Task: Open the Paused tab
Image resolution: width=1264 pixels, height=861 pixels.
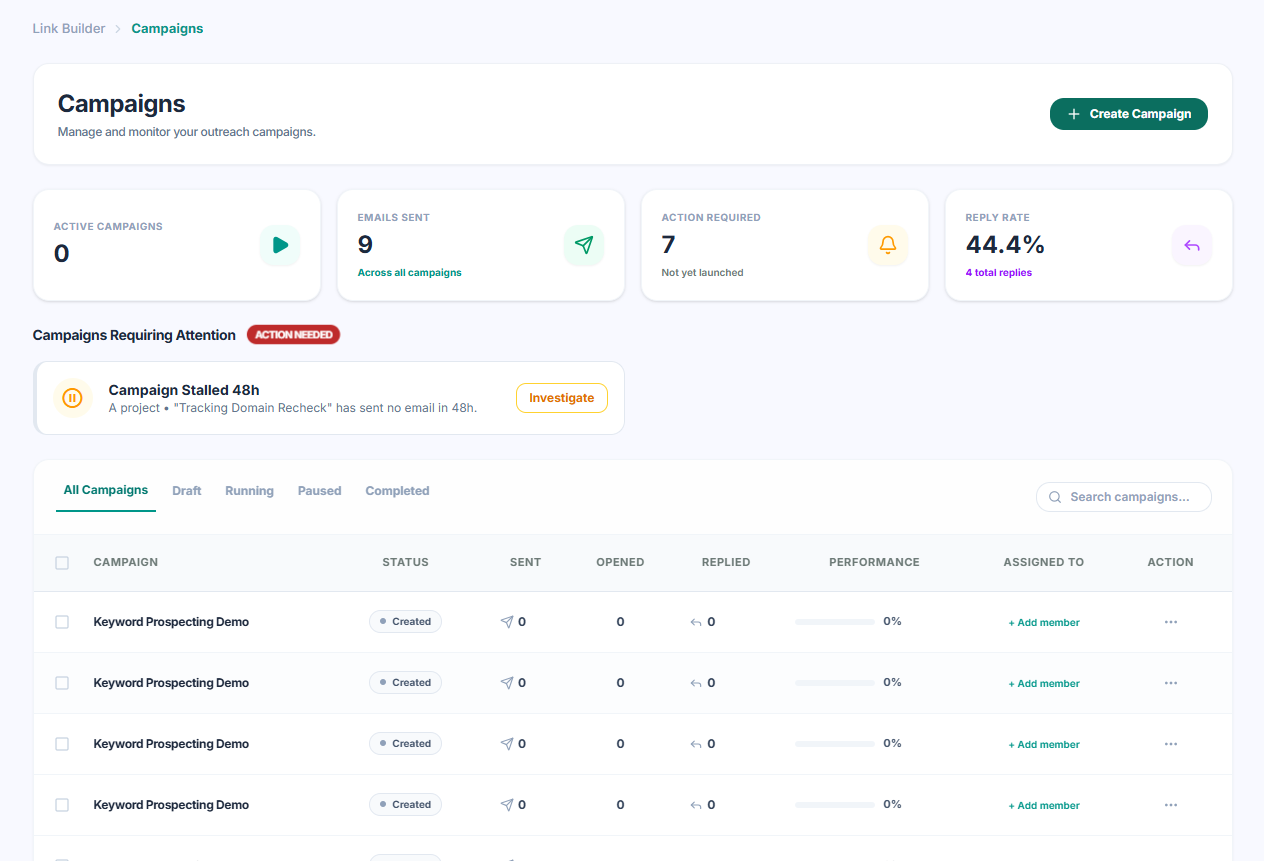Action: pyautogui.click(x=320, y=491)
